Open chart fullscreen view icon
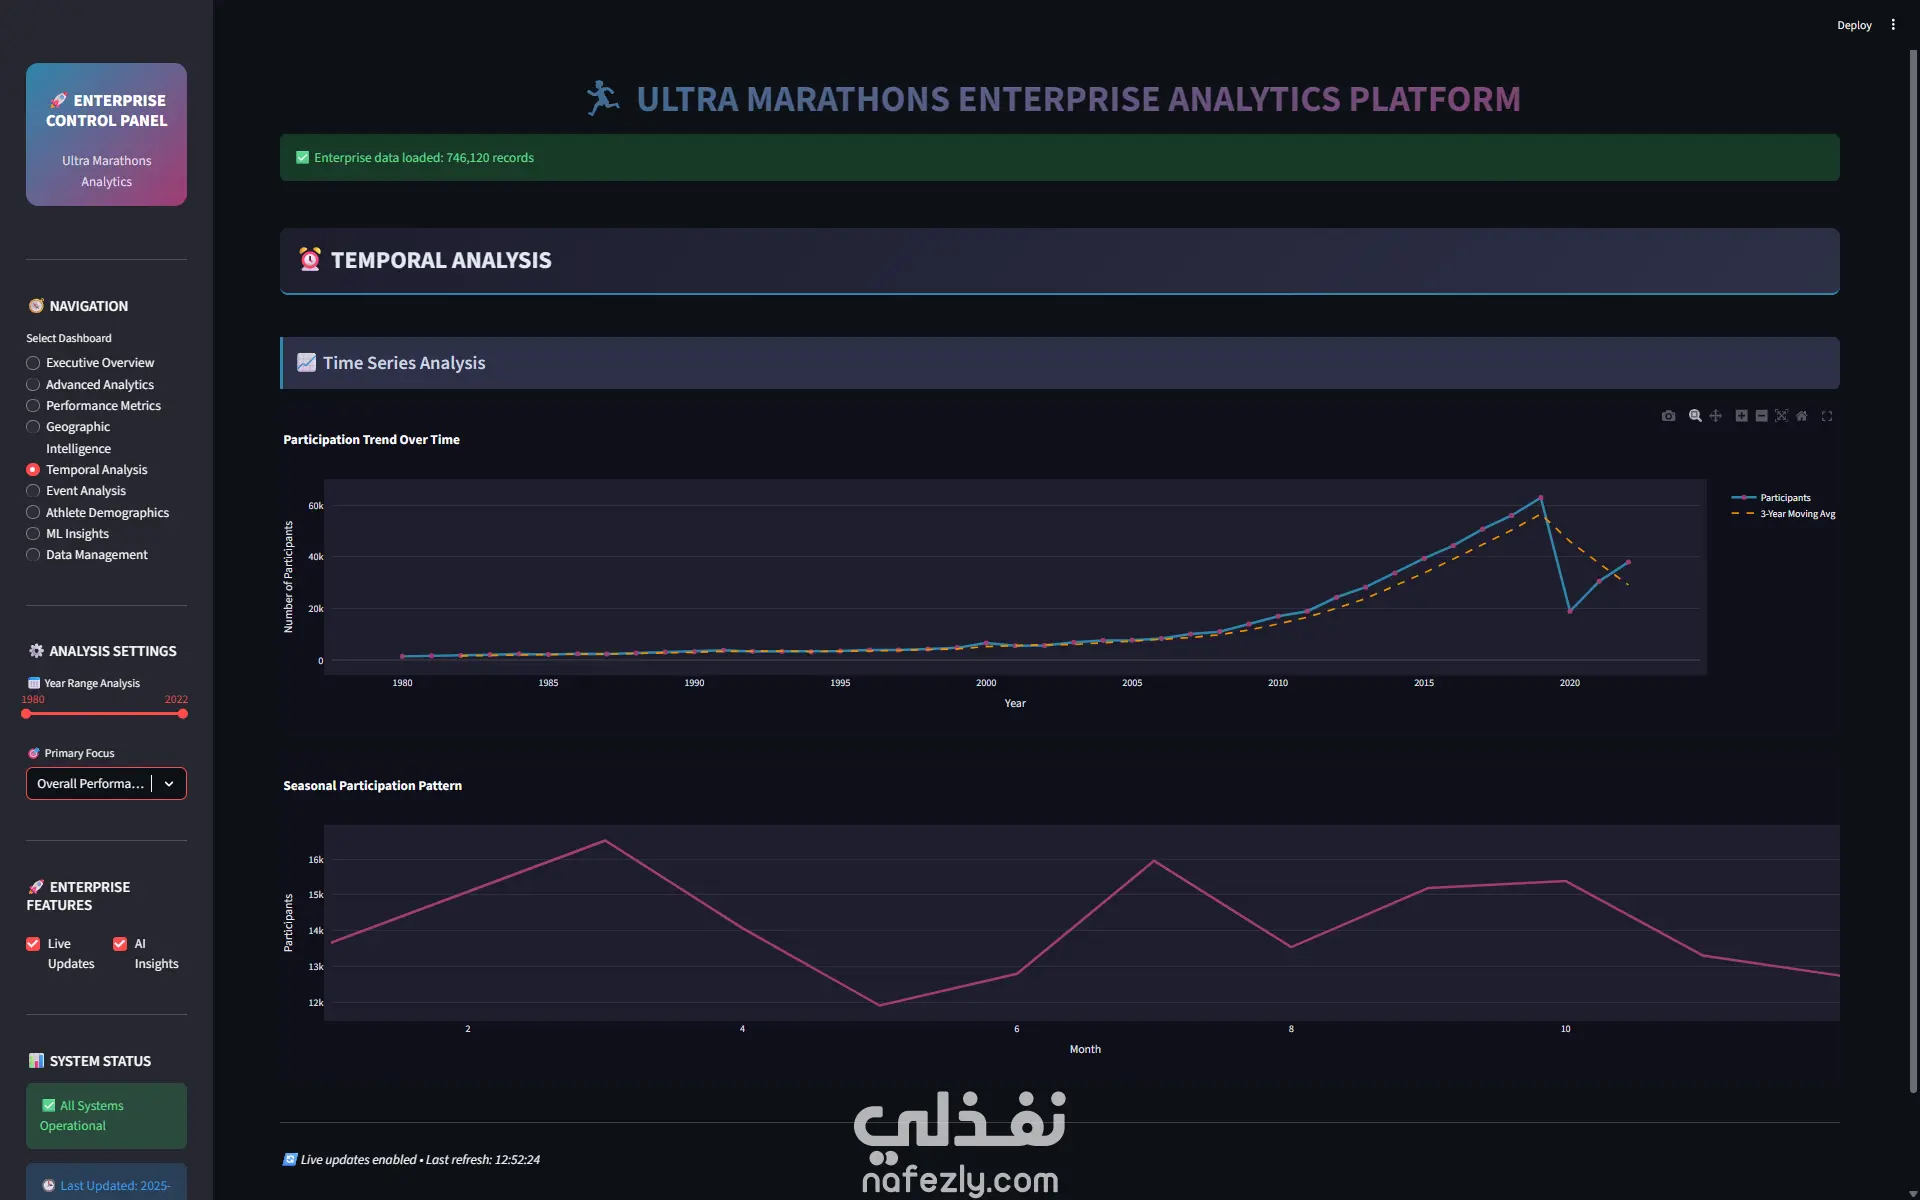Viewport: 1920px width, 1200px height. [x=1827, y=416]
